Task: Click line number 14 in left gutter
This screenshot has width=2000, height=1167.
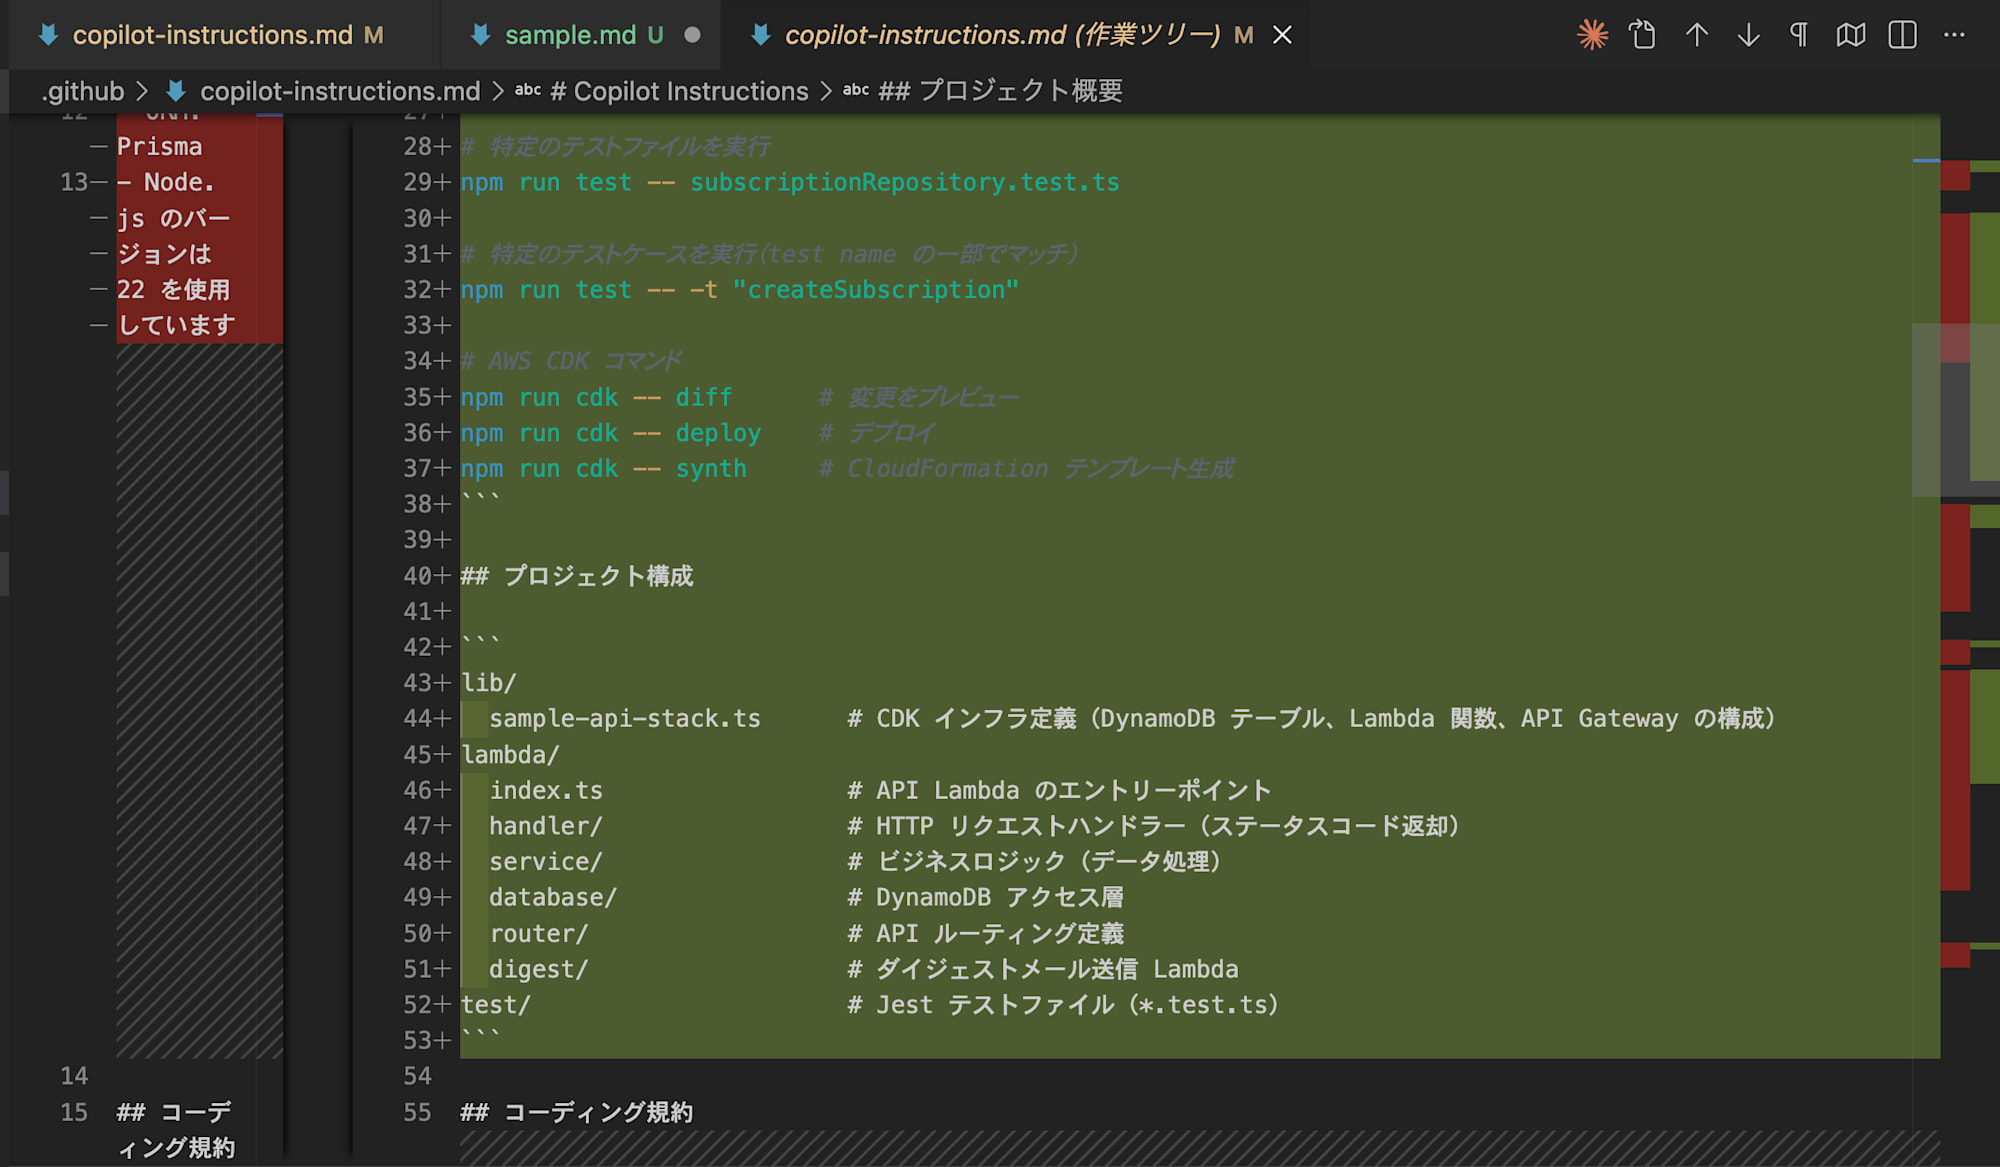Action: coord(74,1077)
